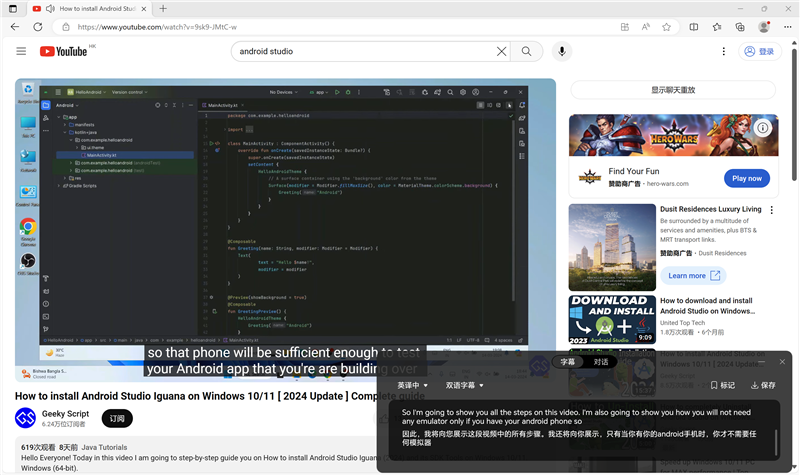View site information lock icon
Viewport: 800px width, 475px height.
pos(66,27)
